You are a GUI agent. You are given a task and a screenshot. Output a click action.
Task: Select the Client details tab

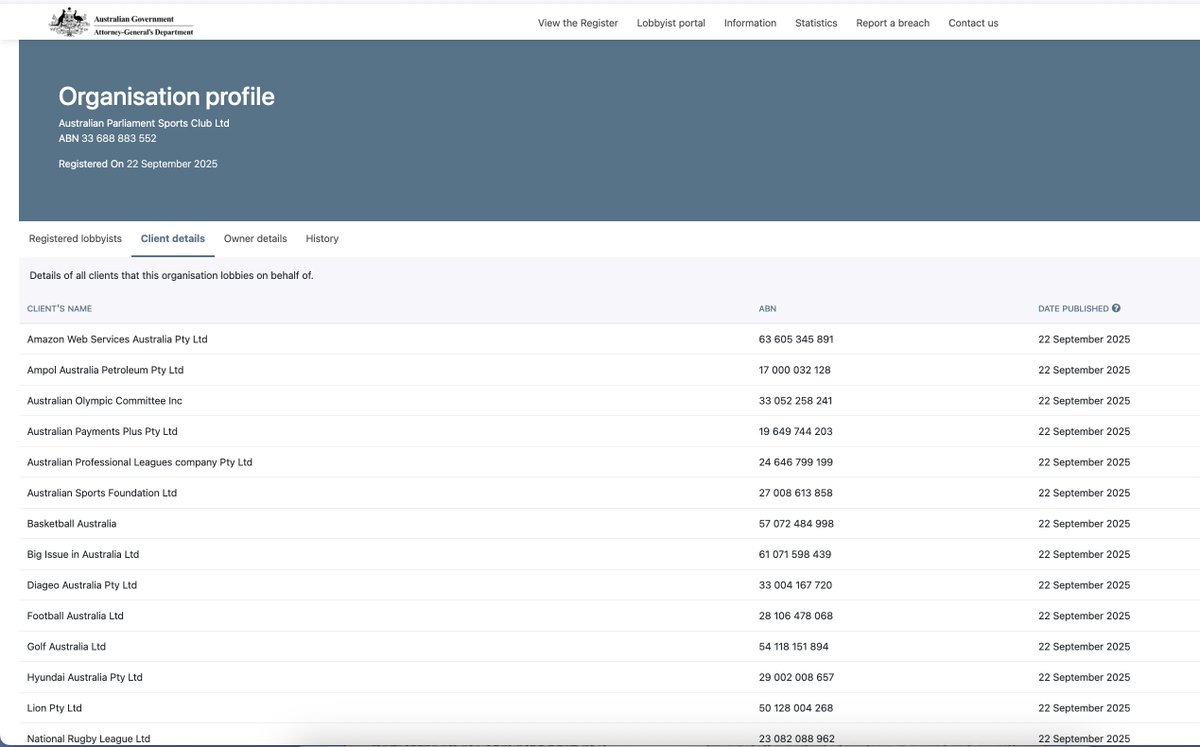tap(173, 239)
